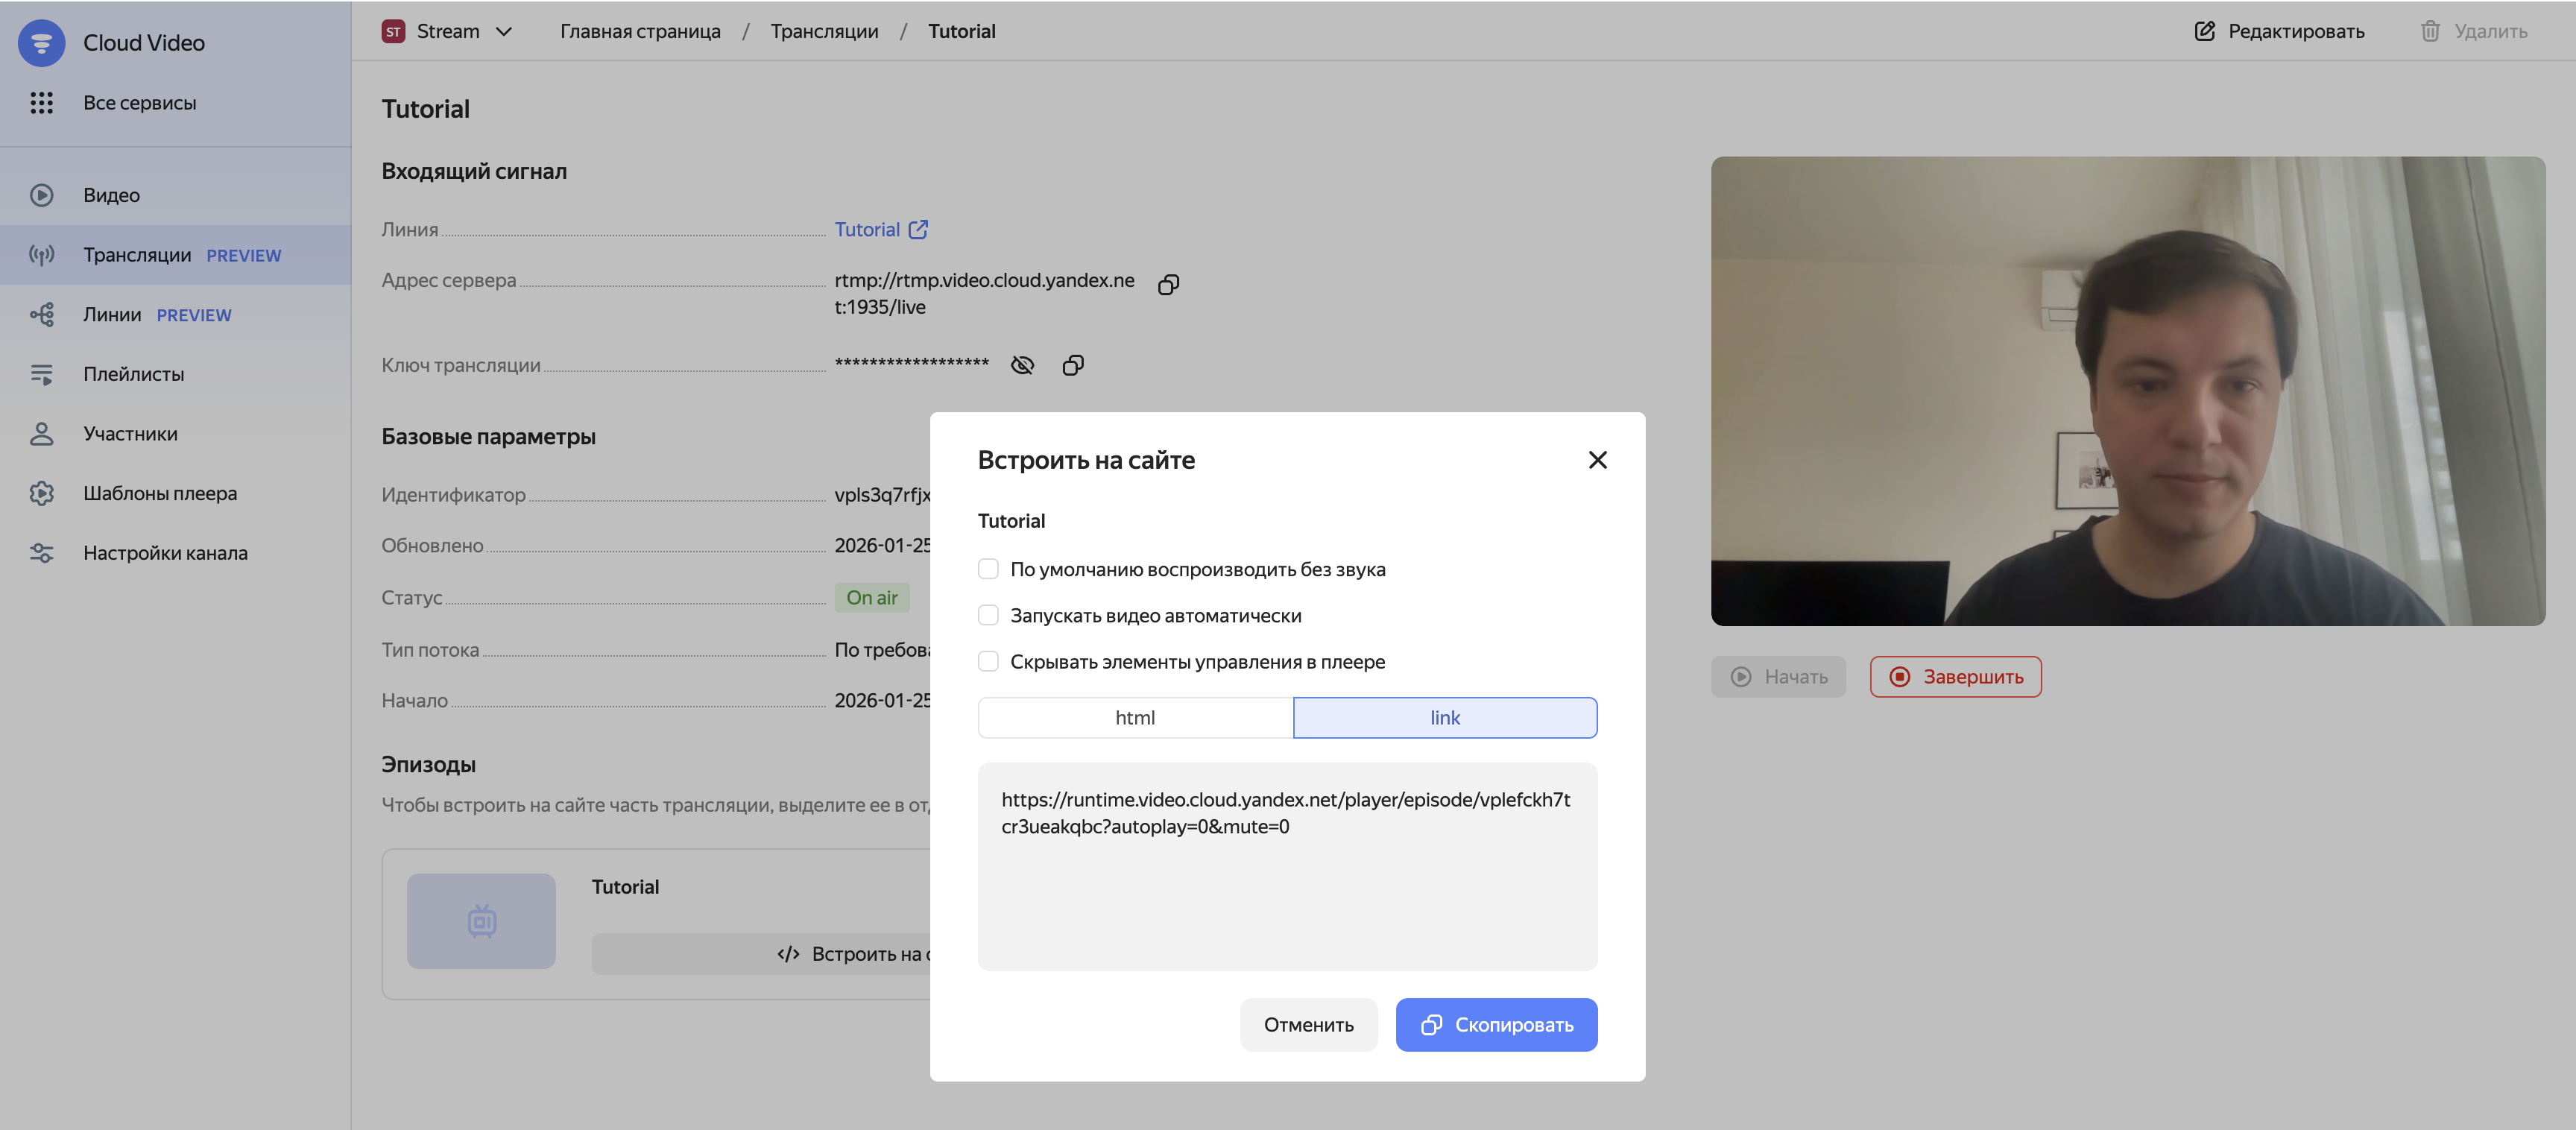Copy the stream key
Image resolution: width=2576 pixels, height=1130 pixels.
point(1073,364)
